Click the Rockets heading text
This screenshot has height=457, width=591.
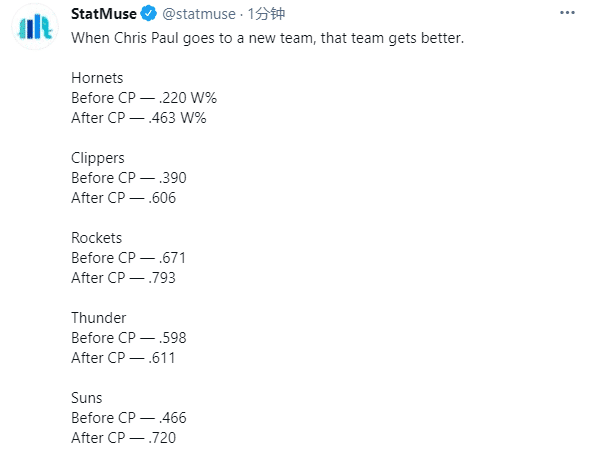click(96, 238)
